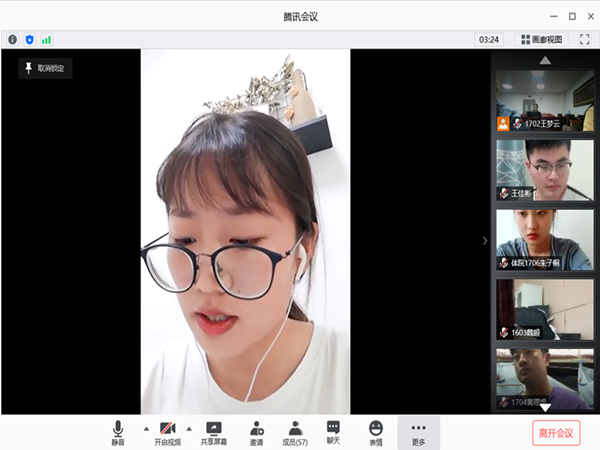Open the 表情 emoji reactions
600x450 pixels.
click(376, 428)
